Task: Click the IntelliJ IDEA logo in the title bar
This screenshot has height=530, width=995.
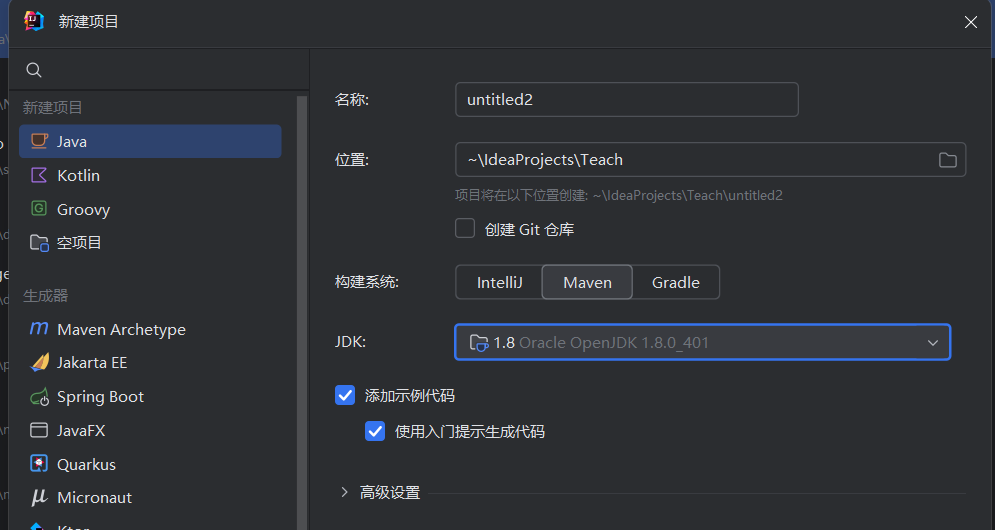Action: point(34,21)
